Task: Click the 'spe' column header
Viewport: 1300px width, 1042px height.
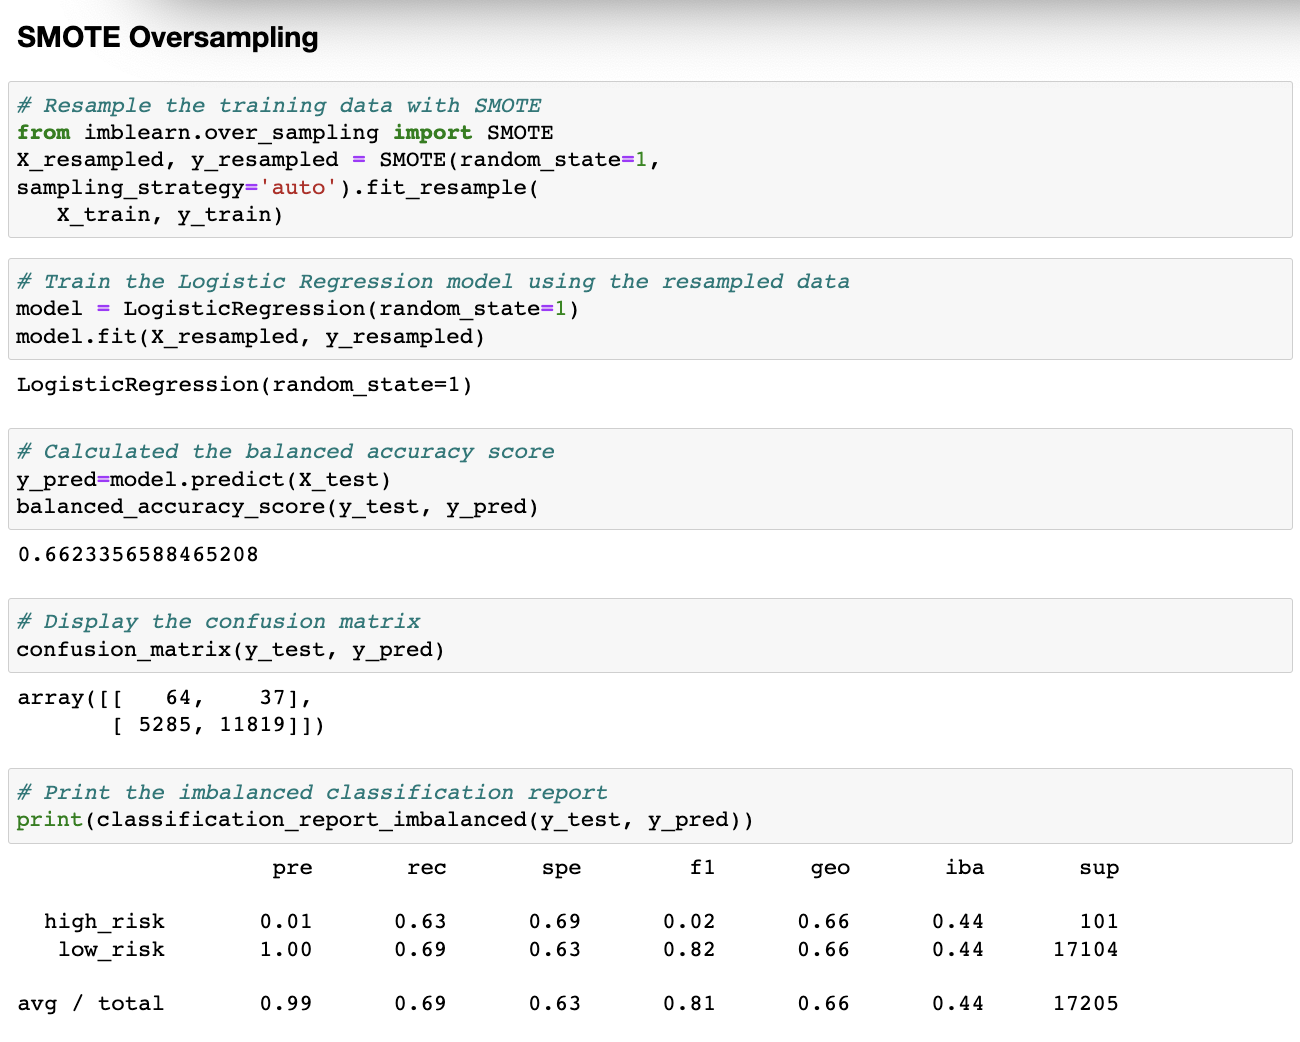Action: (x=561, y=868)
